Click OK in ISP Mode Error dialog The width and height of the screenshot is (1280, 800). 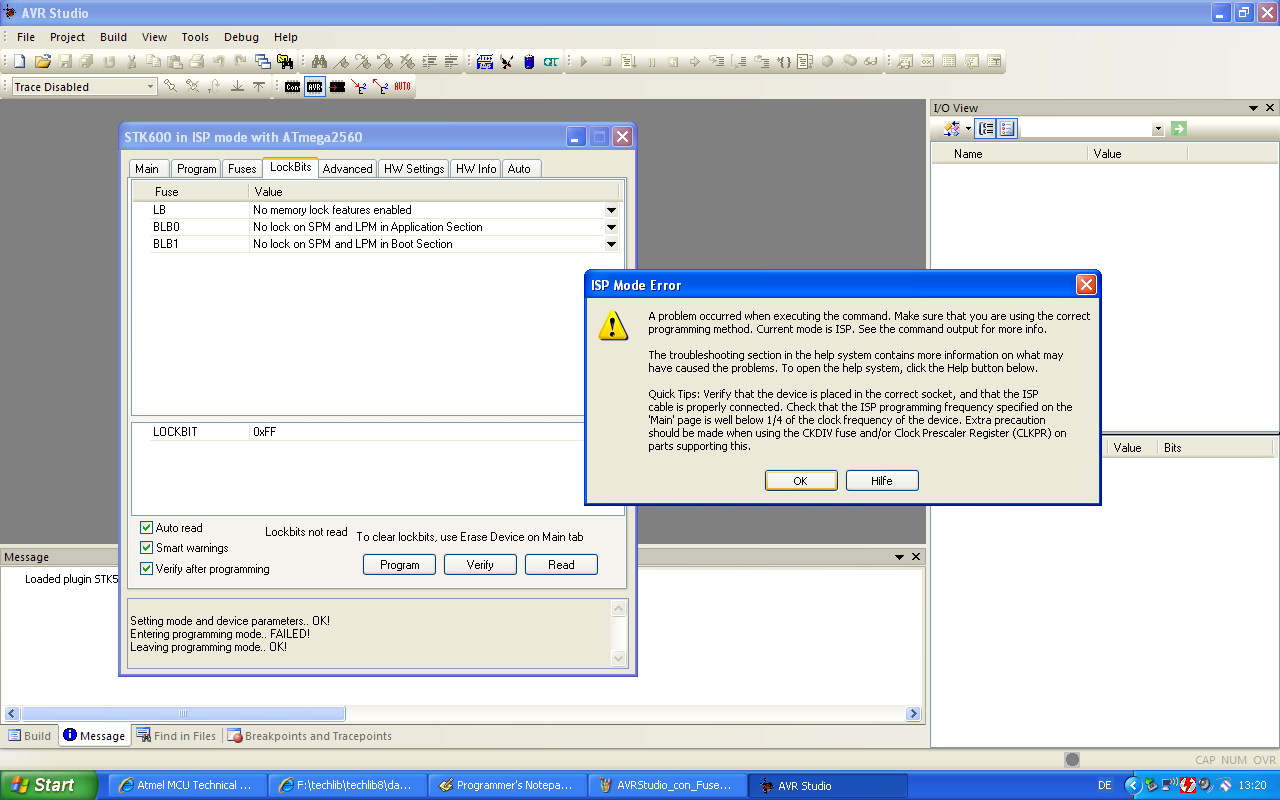[801, 481]
